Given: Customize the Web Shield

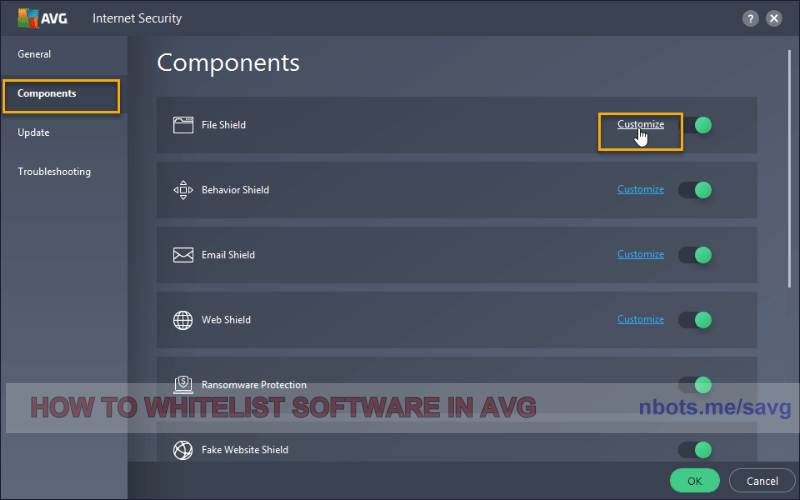Looking at the screenshot, I should (640, 319).
